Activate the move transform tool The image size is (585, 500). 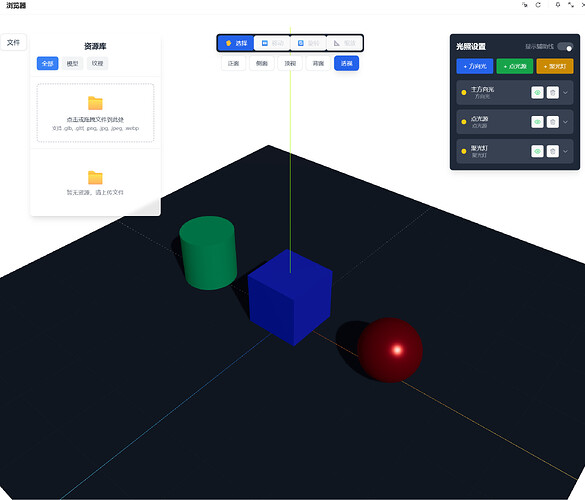click(272, 43)
